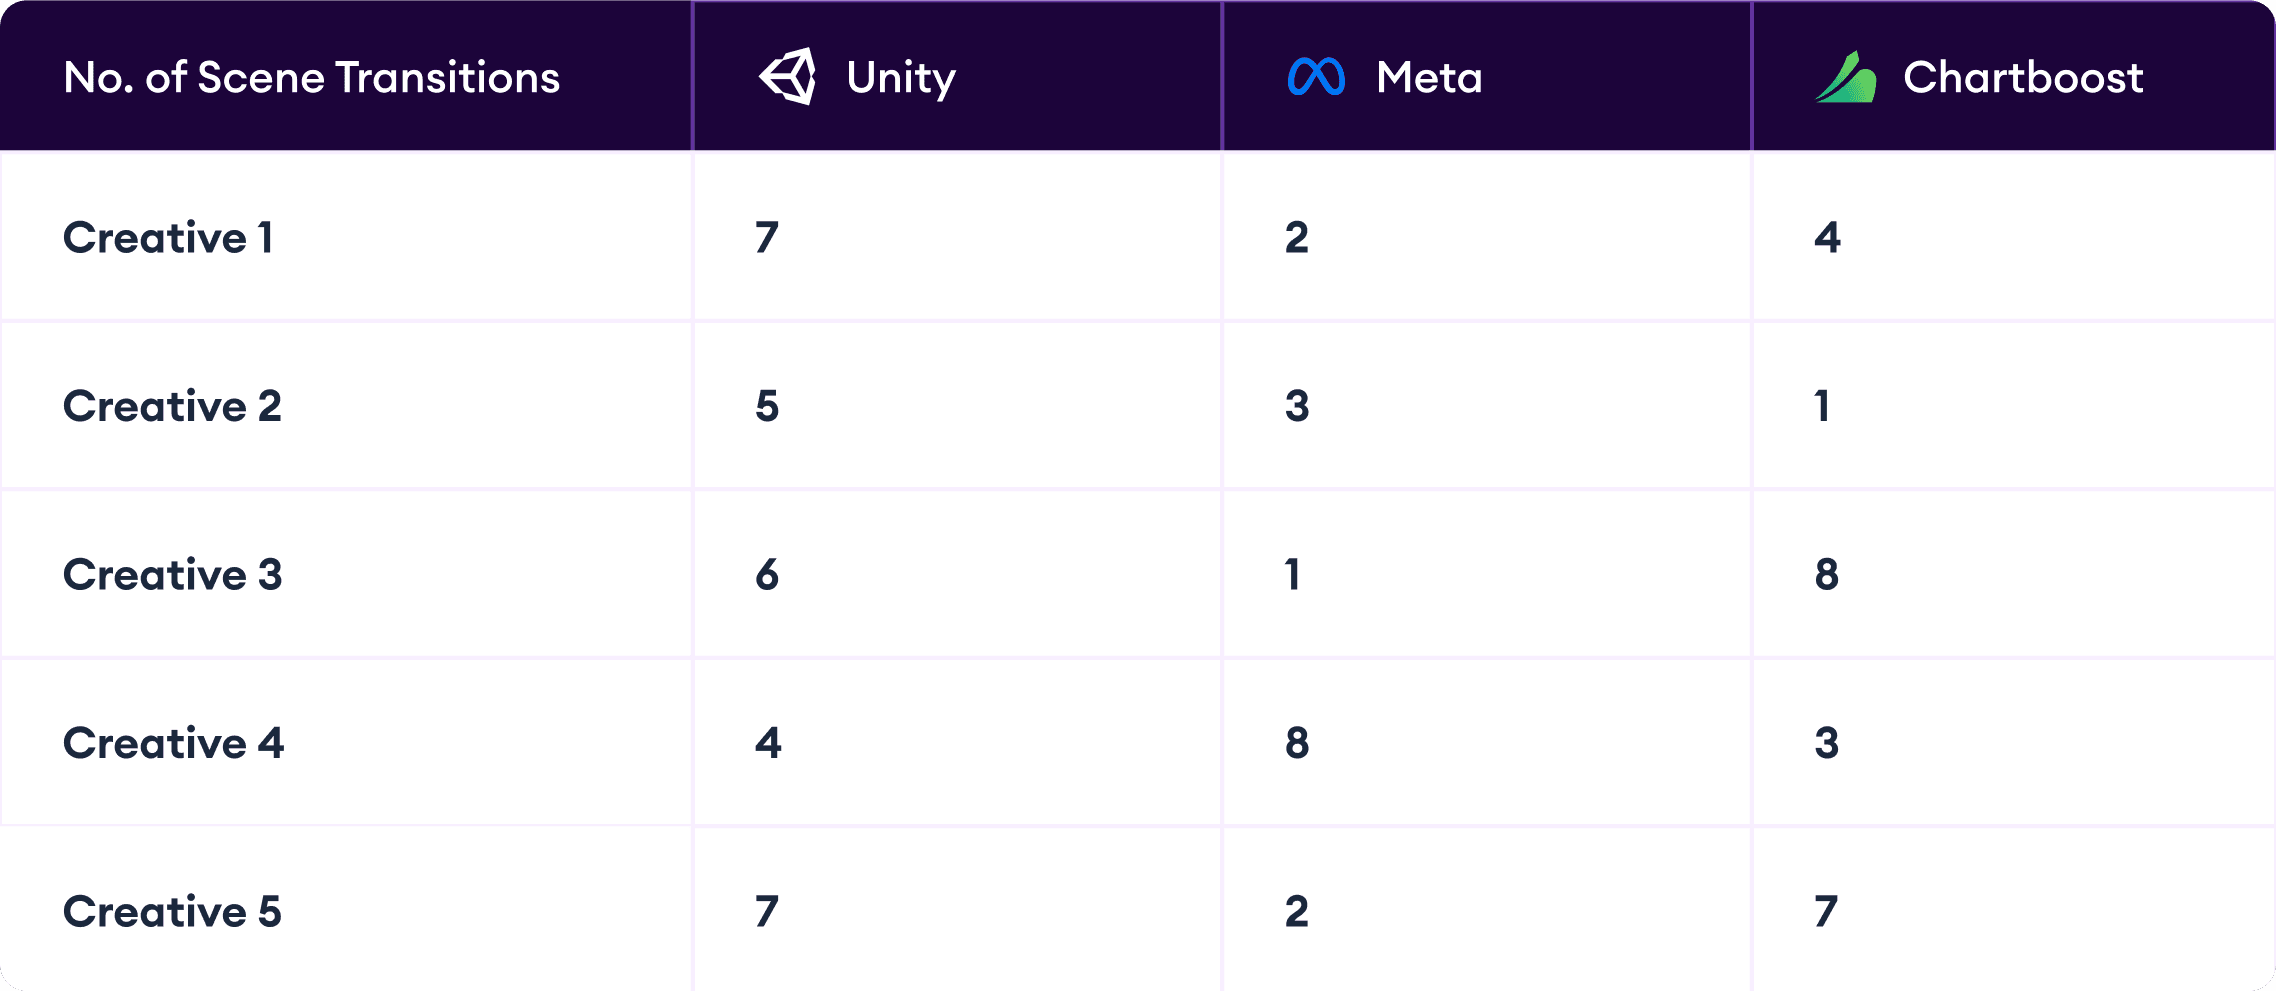Image resolution: width=2276 pixels, height=991 pixels.
Task: Click Chartboost value 8 for Creative 3
Action: click(1827, 575)
